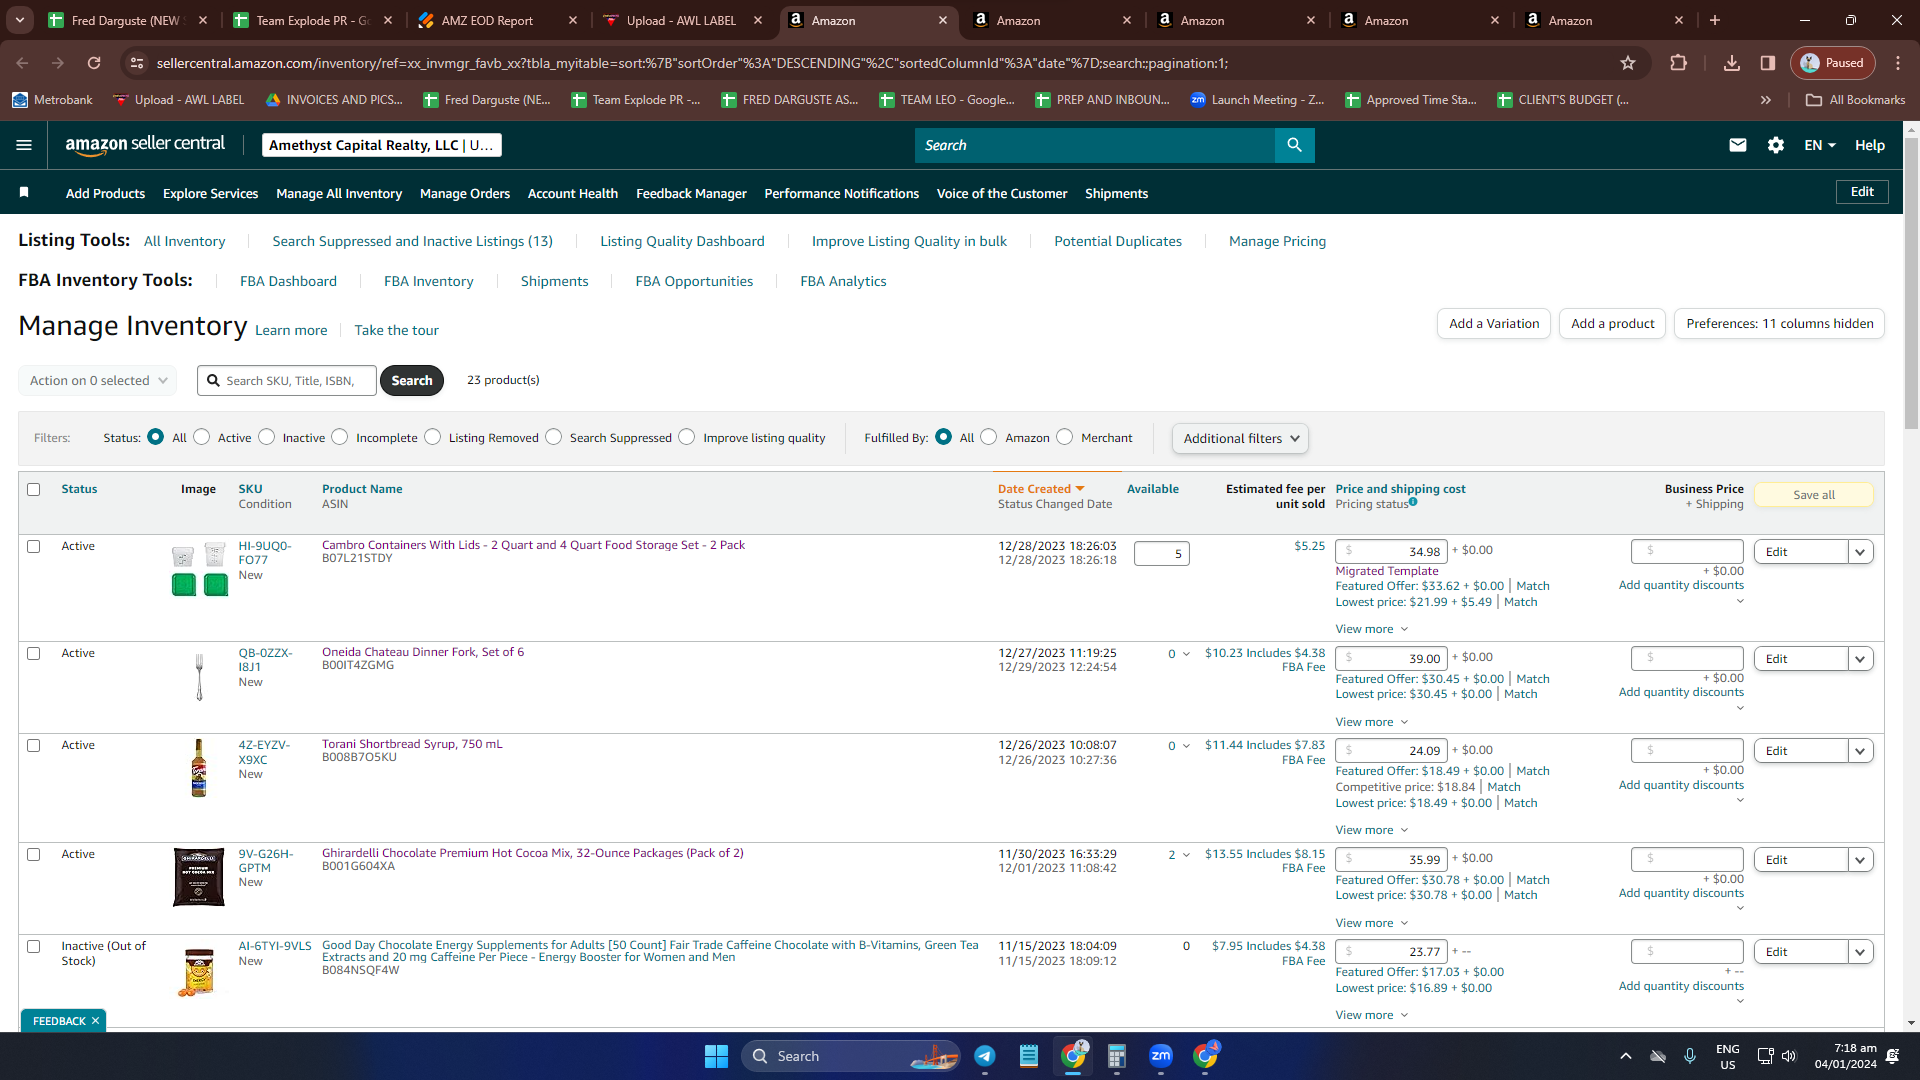
Task: Open the FBA Dashboard link
Action: pyautogui.click(x=288, y=281)
